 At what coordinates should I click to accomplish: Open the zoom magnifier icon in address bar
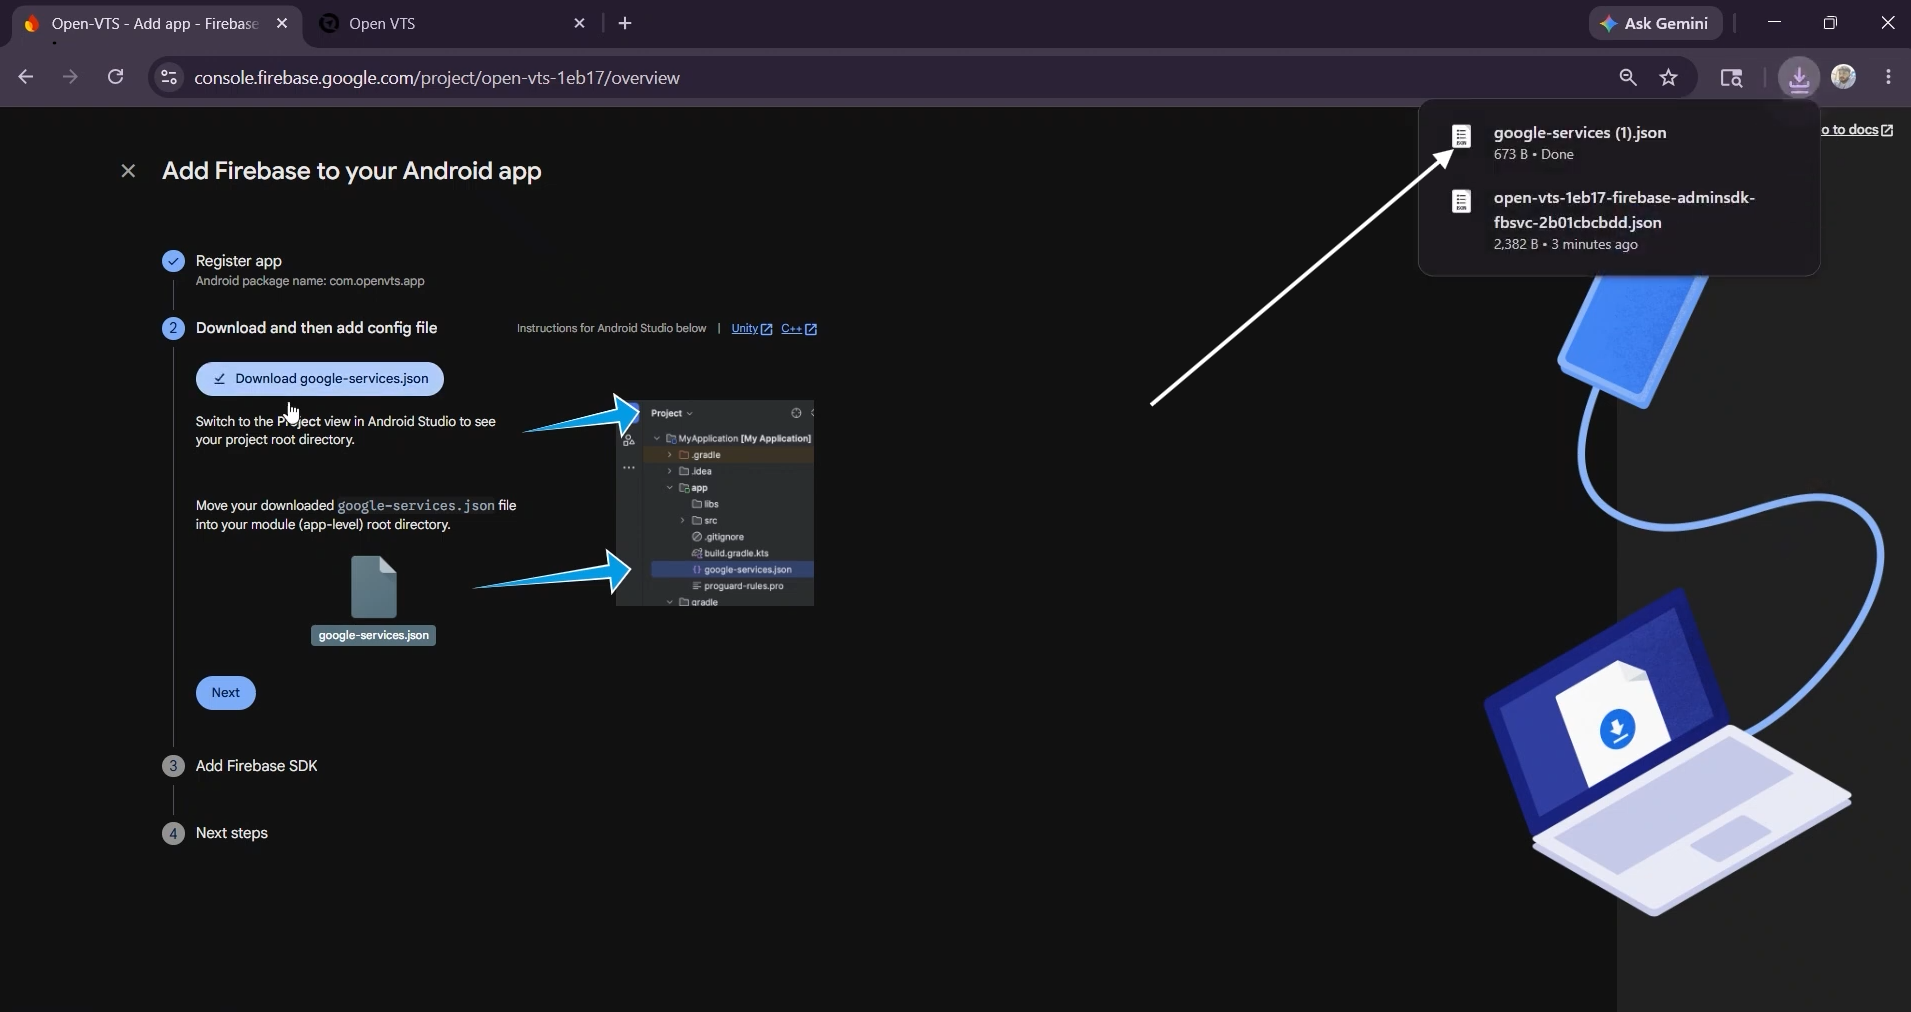click(1628, 78)
